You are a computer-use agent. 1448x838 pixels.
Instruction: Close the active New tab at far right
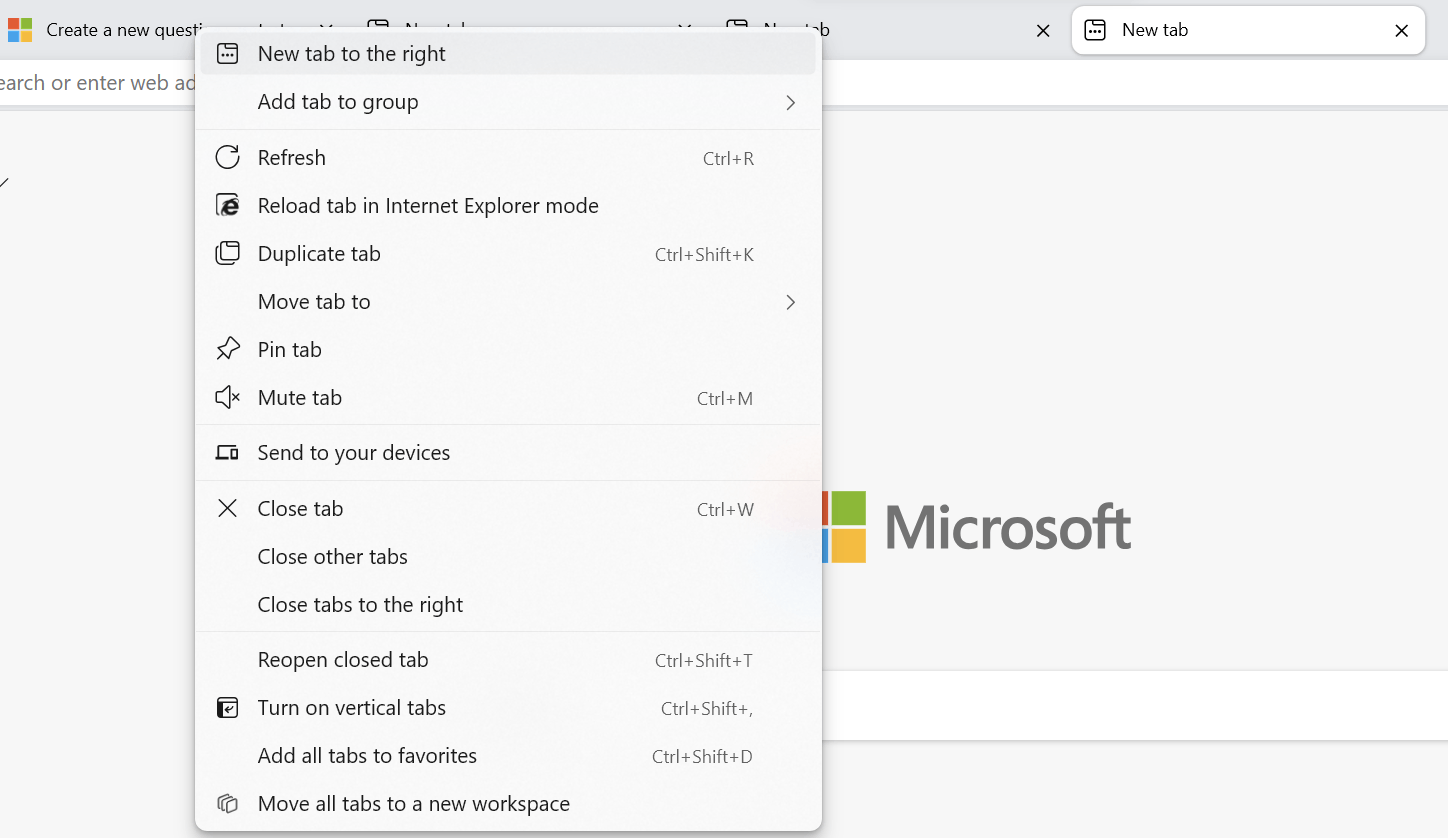(x=1401, y=31)
